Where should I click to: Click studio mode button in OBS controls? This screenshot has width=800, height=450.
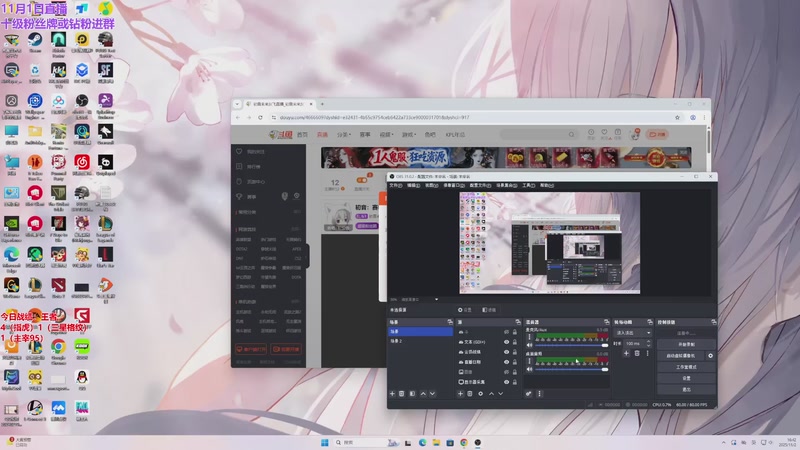tap(686, 367)
